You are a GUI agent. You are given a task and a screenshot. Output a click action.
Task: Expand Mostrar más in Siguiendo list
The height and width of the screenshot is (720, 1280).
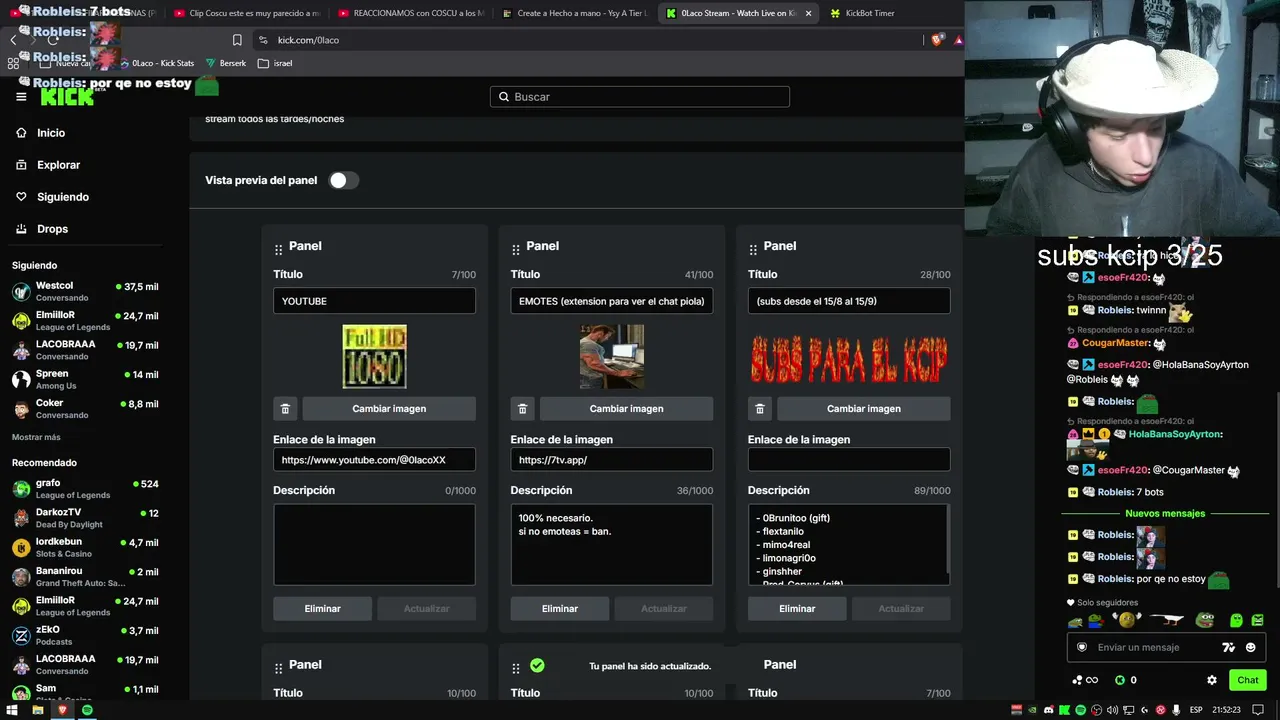click(x=36, y=437)
